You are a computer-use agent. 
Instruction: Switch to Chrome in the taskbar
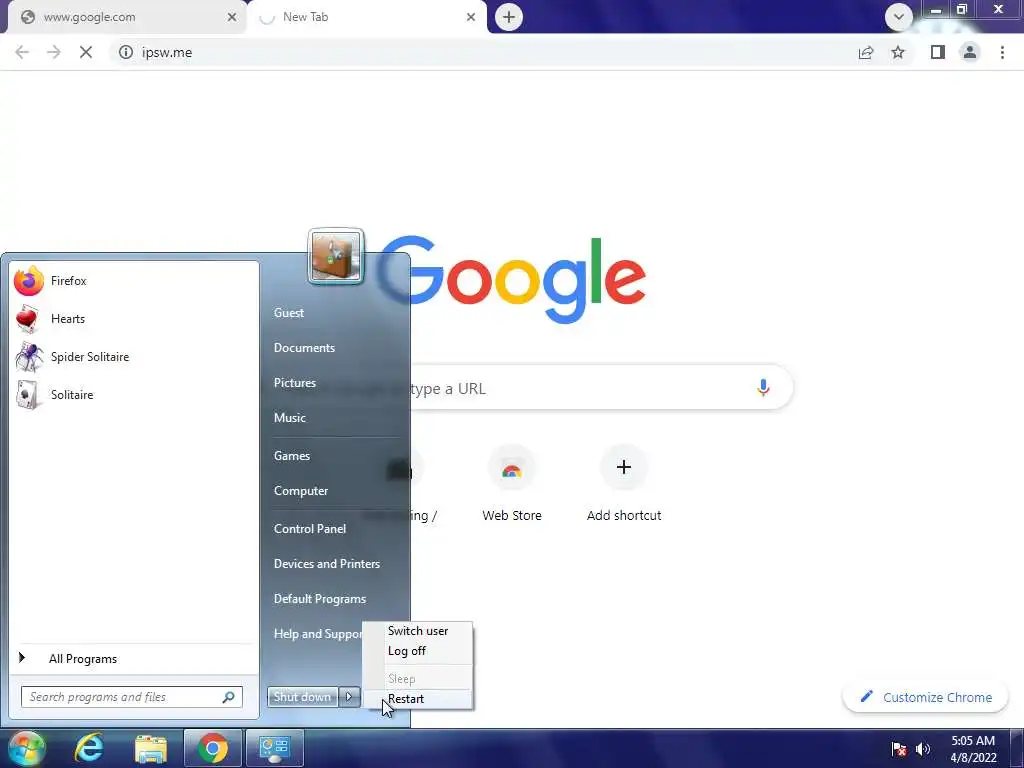(x=212, y=748)
